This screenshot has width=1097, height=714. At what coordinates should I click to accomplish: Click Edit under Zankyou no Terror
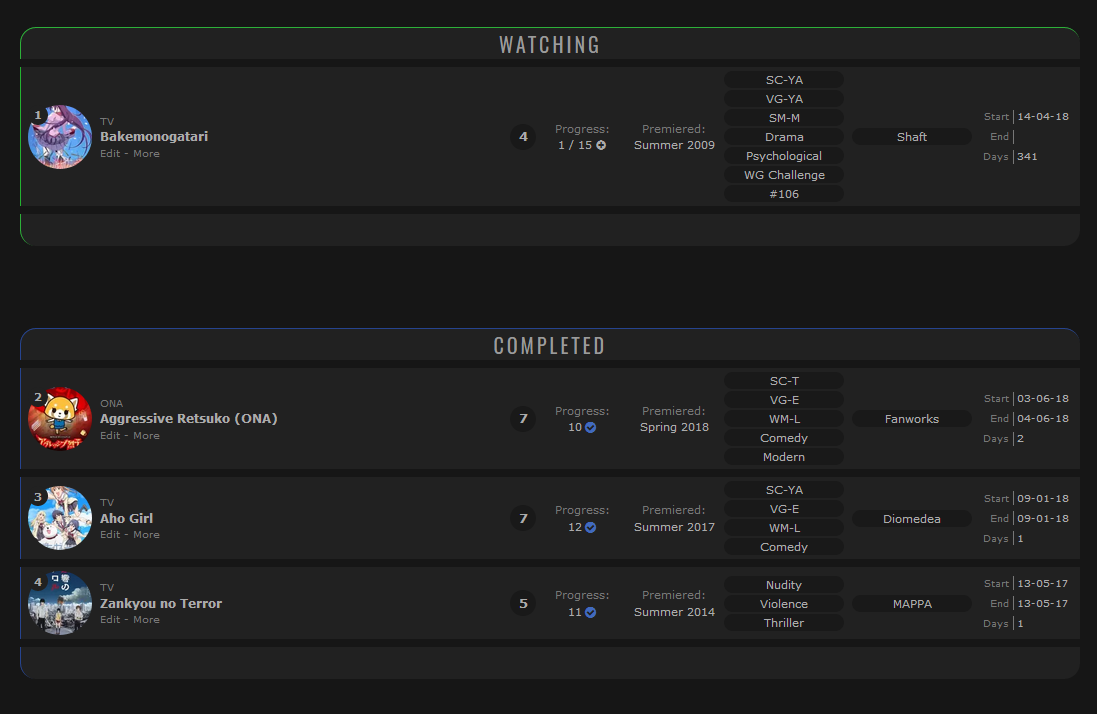pos(110,620)
